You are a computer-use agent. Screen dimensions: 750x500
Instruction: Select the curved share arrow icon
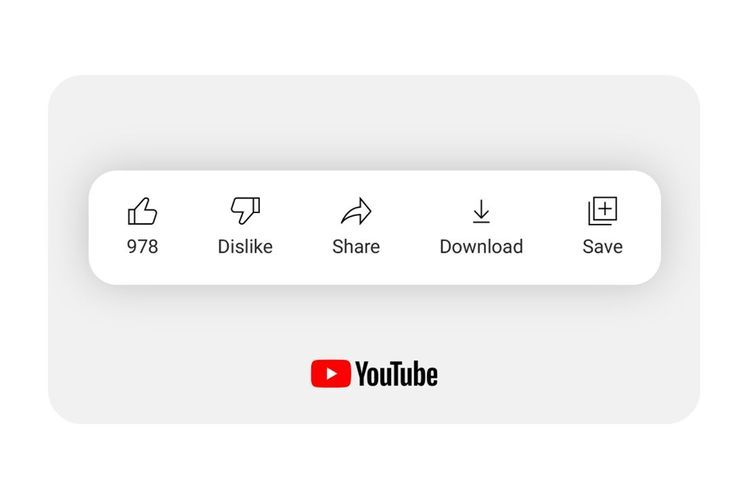point(356,211)
